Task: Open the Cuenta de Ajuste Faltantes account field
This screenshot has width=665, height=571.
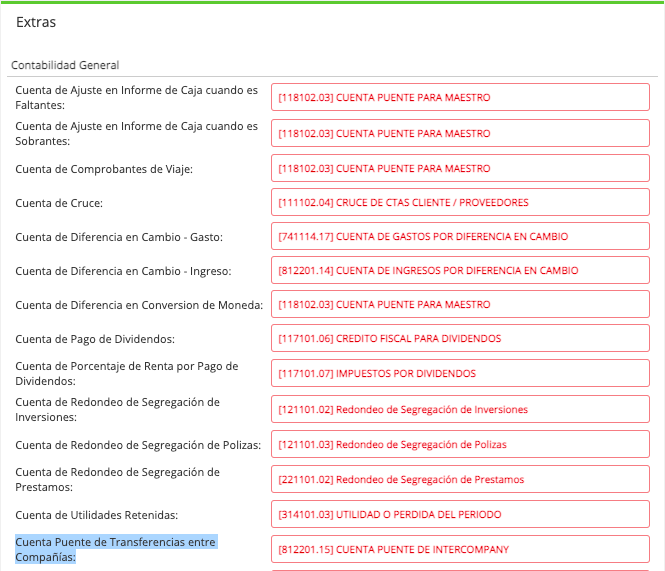Action: pyautogui.click(x=460, y=97)
